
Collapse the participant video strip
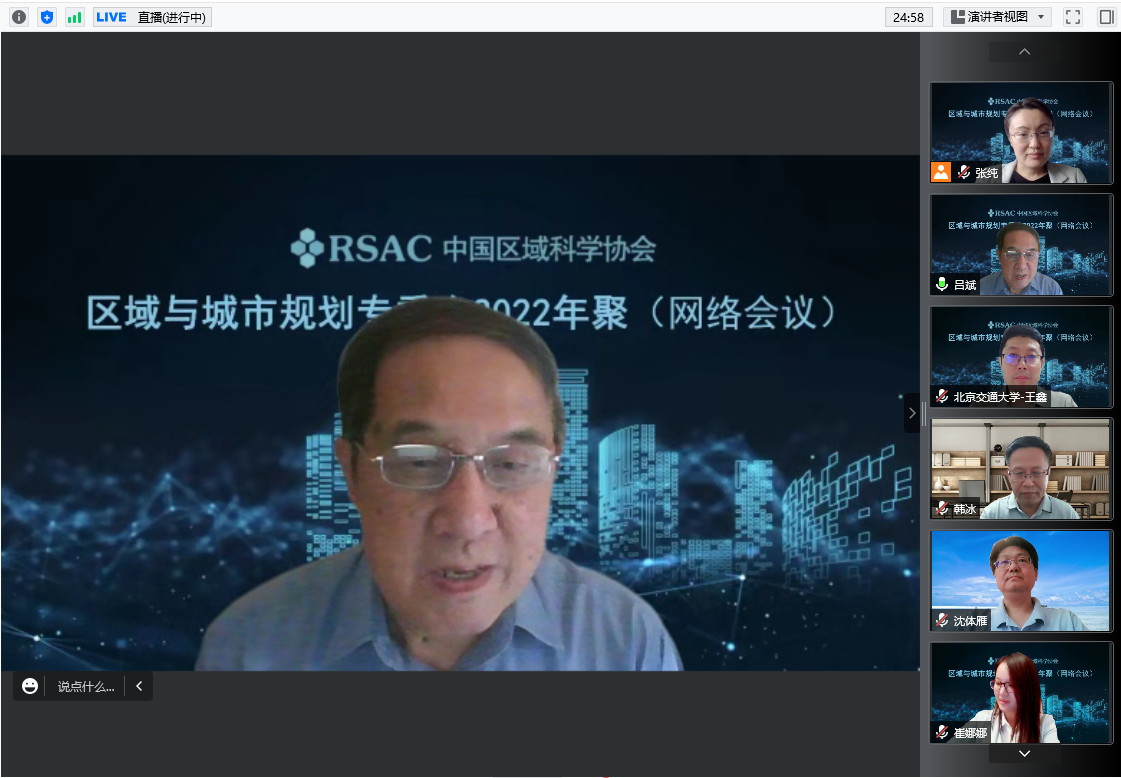point(911,412)
